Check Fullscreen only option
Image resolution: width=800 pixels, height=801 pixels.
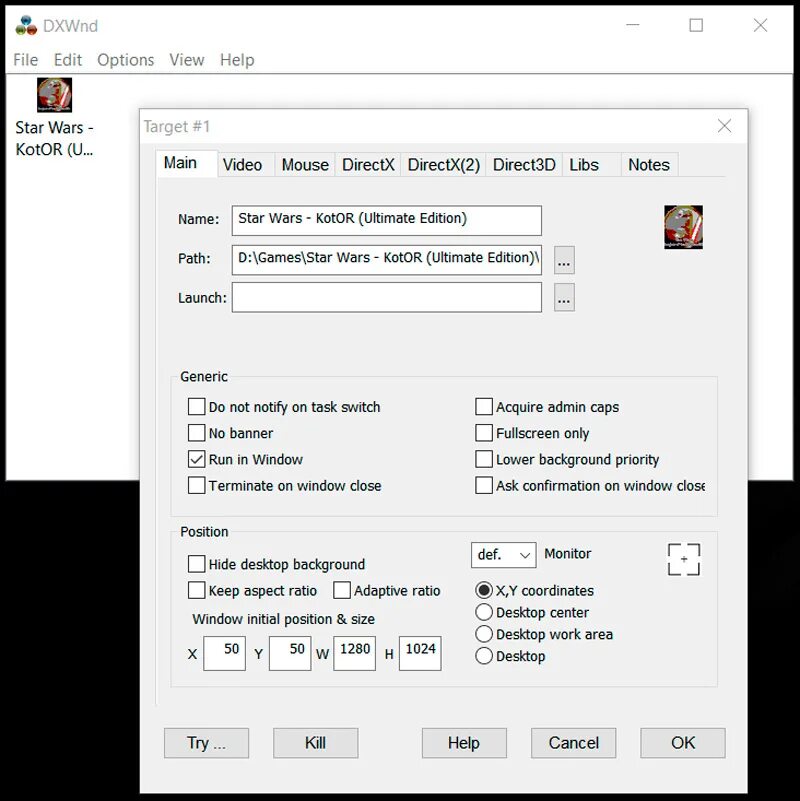[x=484, y=433]
